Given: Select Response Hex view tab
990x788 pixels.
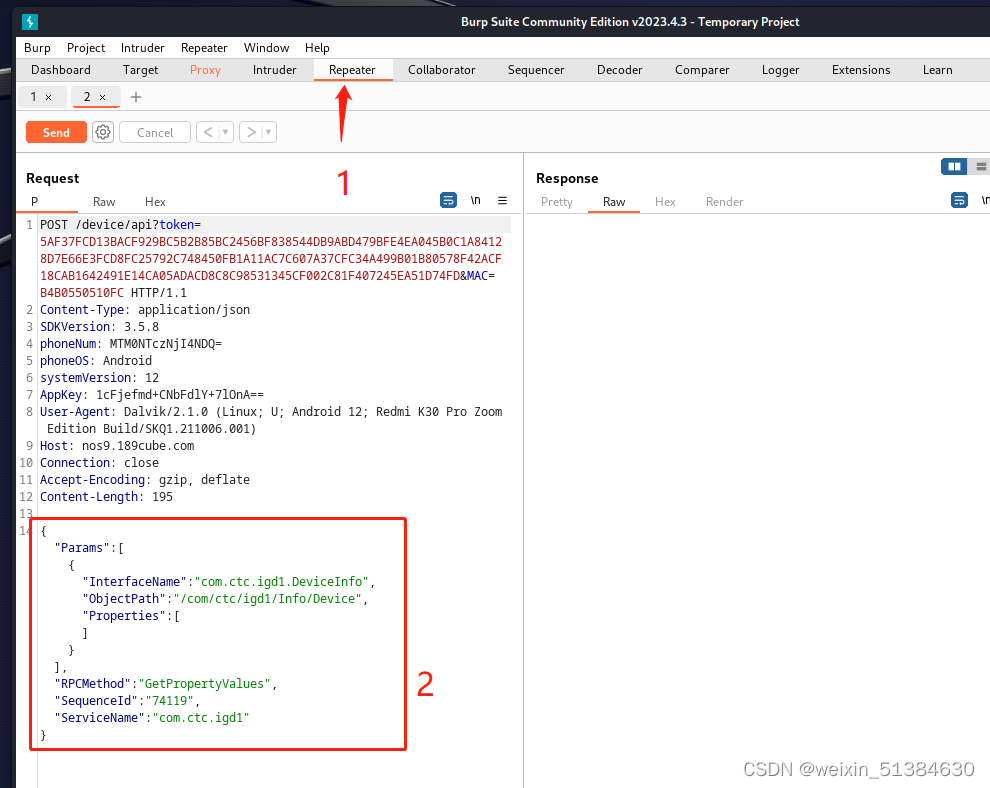Looking at the screenshot, I should tap(665, 201).
